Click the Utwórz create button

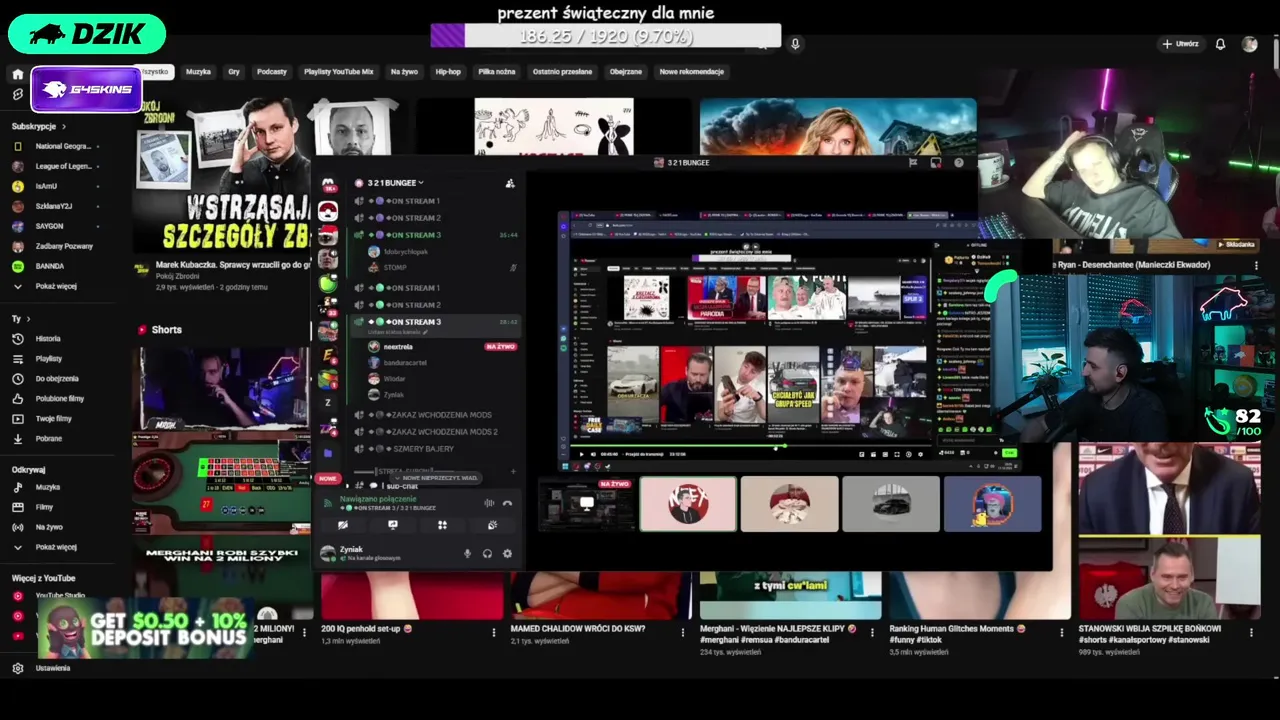pyautogui.click(x=1180, y=44)
